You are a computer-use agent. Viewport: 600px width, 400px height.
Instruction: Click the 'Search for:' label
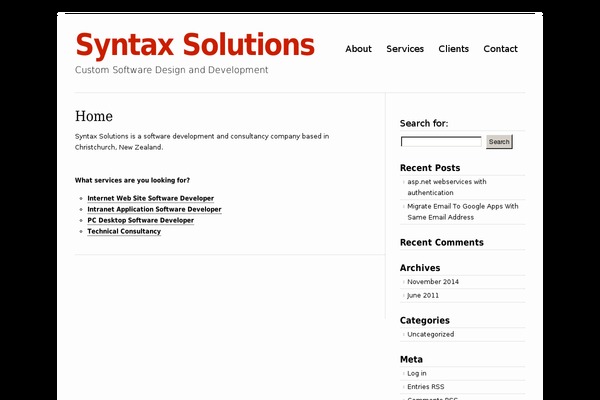(424, 124)
